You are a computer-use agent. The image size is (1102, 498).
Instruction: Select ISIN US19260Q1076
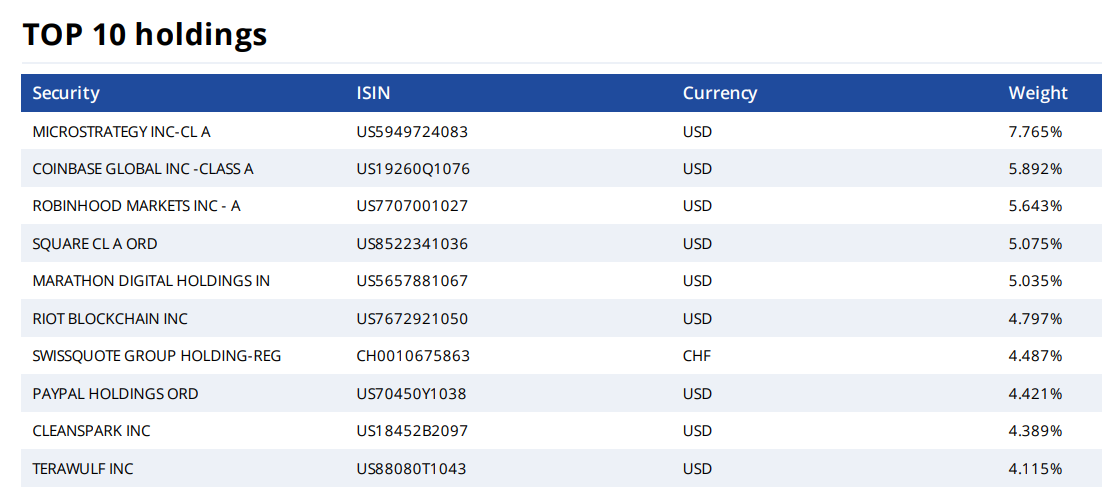[413, 169]
